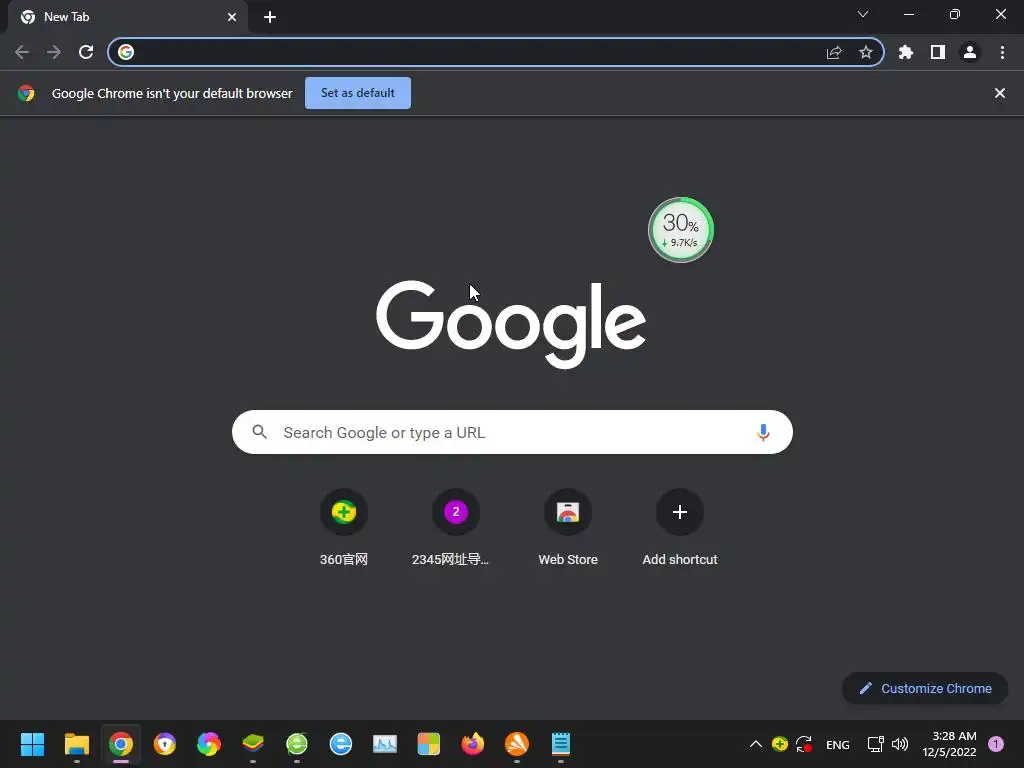Open the tab search chevron
The image size is (1024, 768).
click(x=863, y=14)
